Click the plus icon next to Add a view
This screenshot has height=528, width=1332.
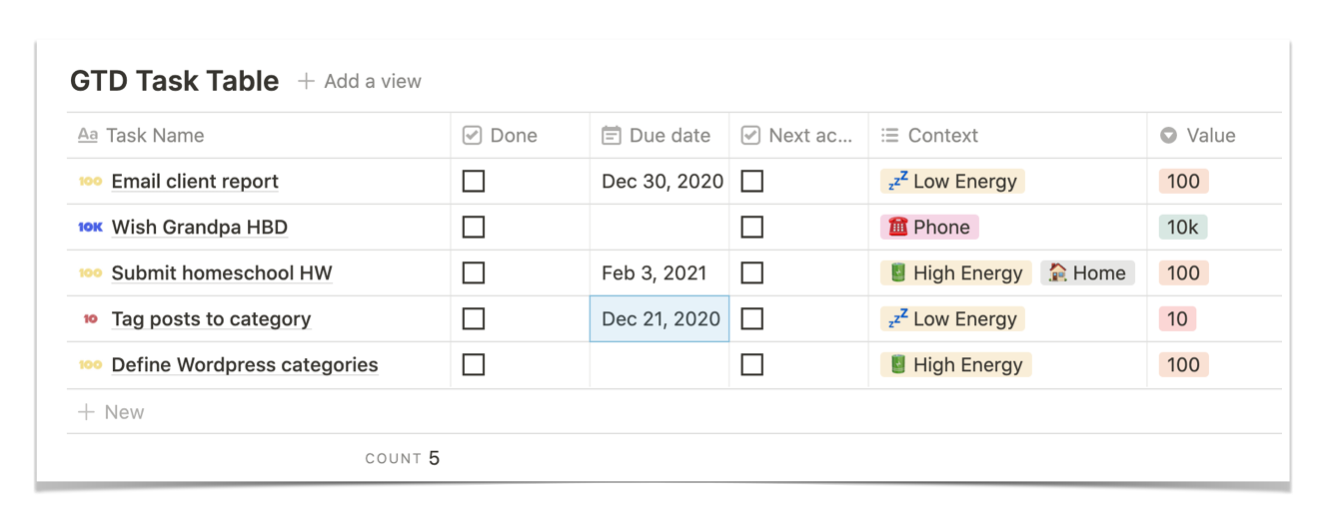click(306, 81)
